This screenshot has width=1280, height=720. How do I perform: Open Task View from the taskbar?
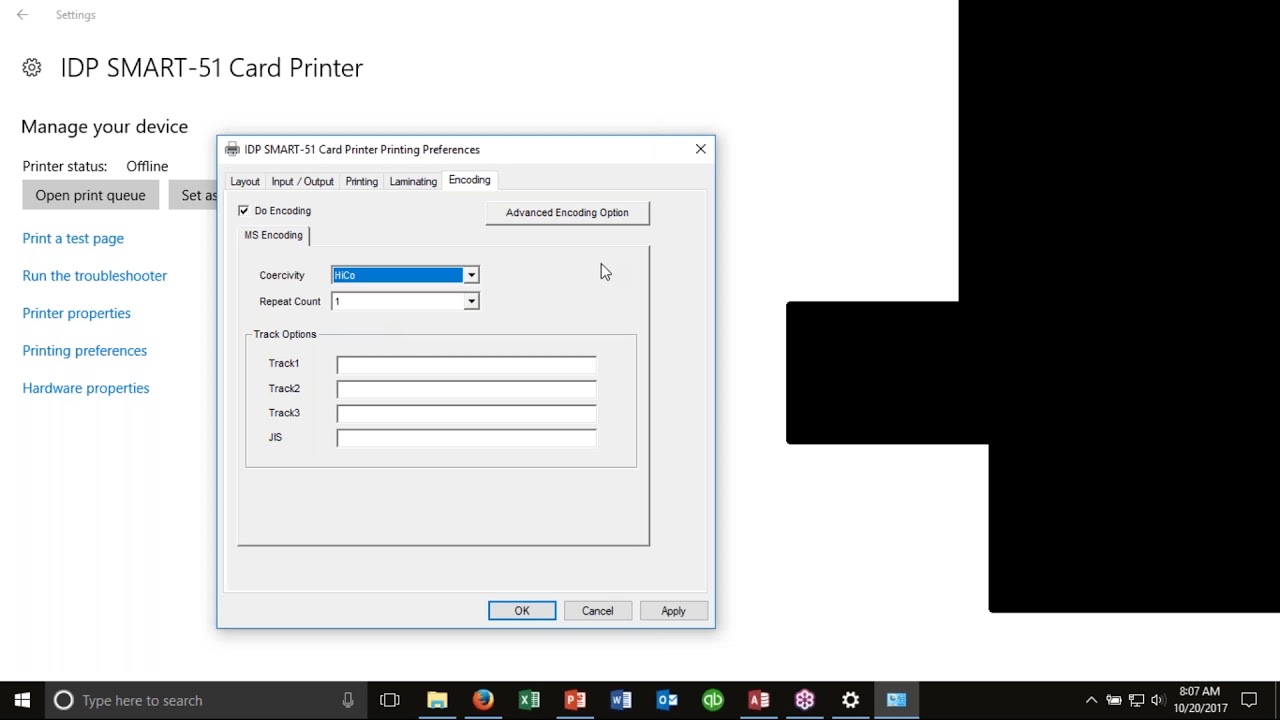tap(390, 700)
